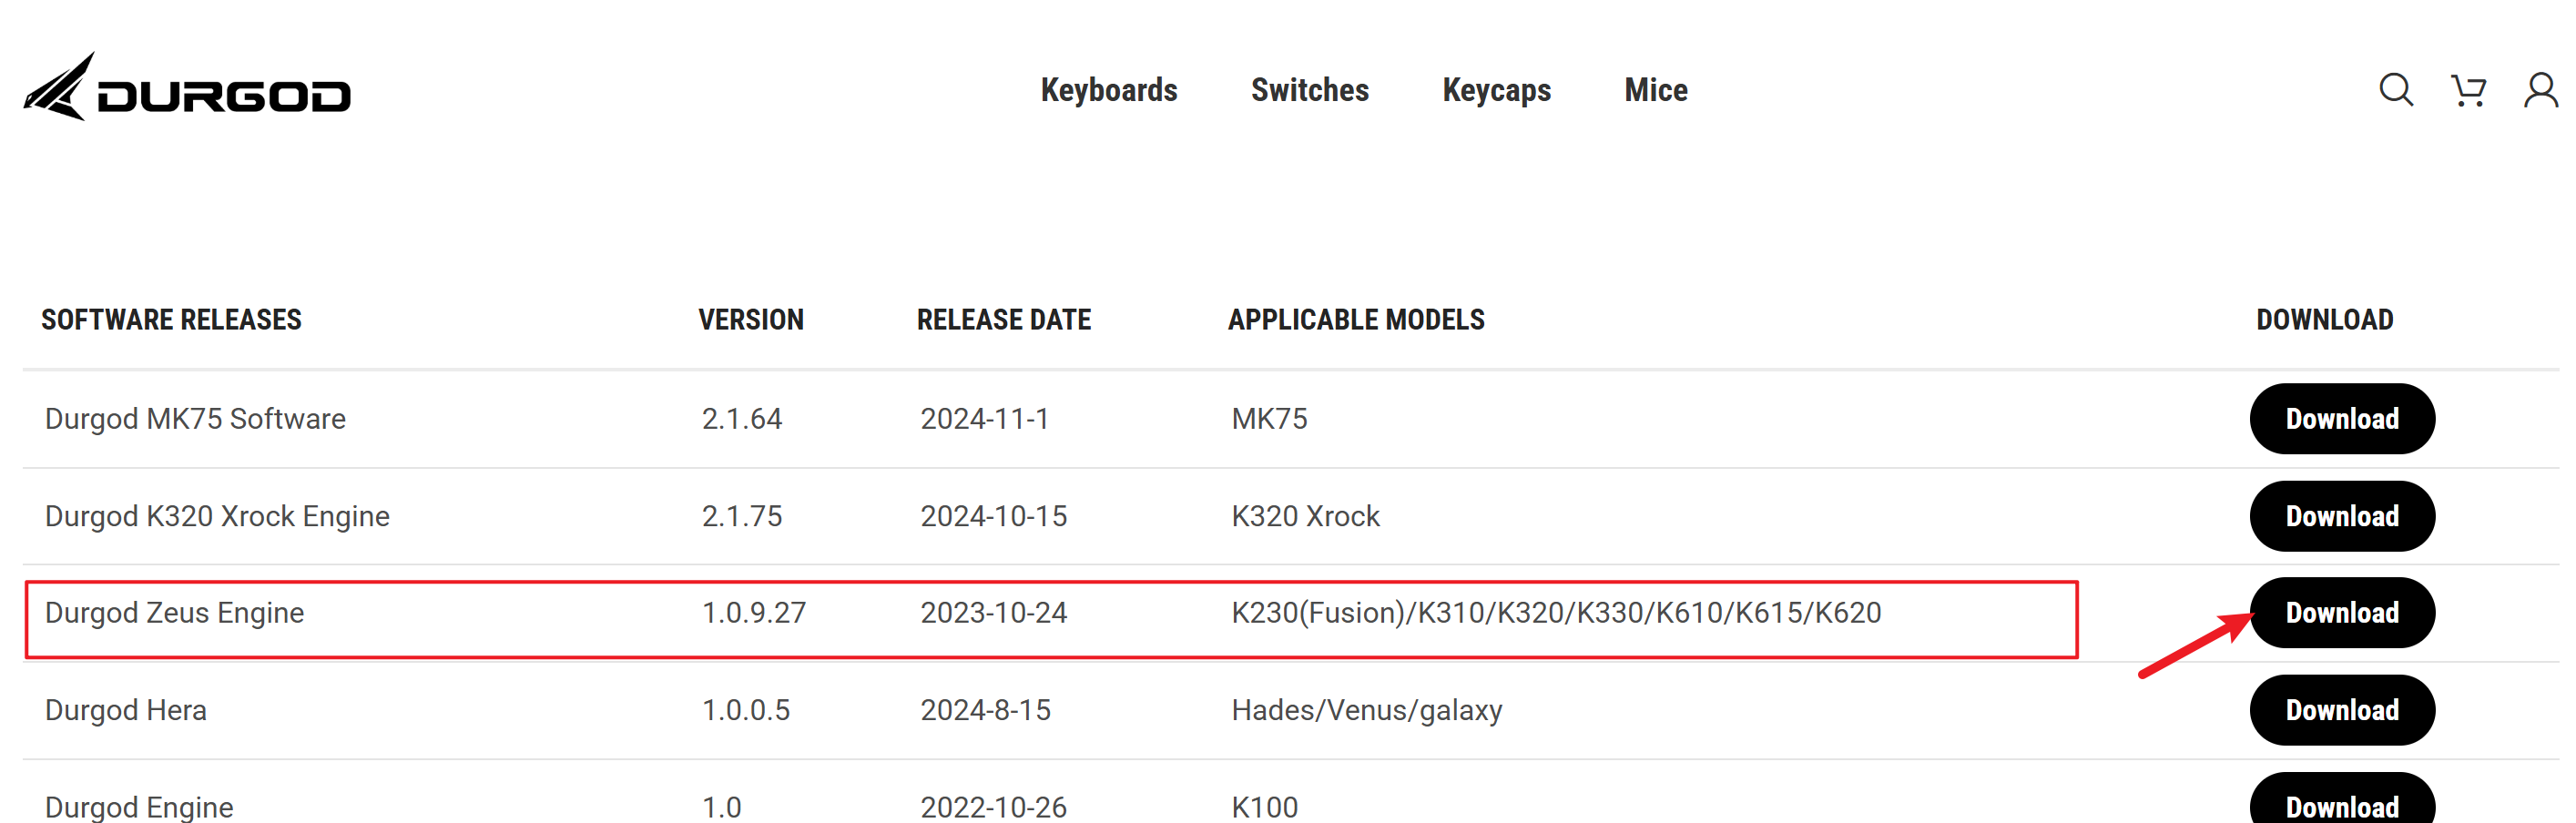Open the shopping cart
This screenshot has width=2576, height=823.
tap(2468, 90)
